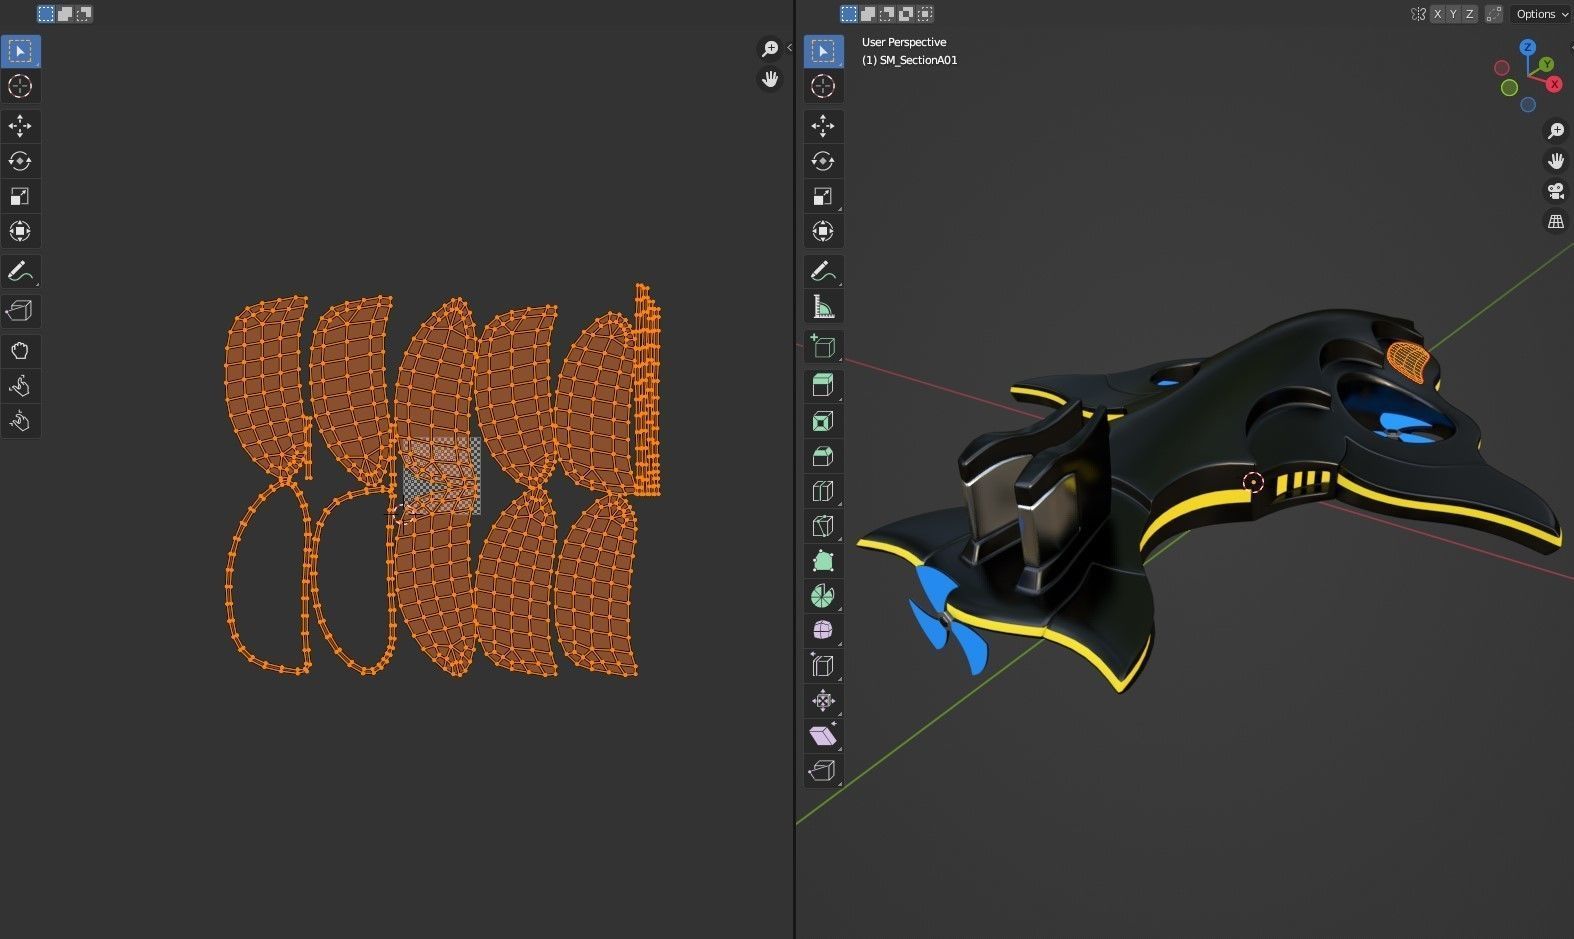1574x939 pixels.
Task: Select the Inset Faces tool
Action: coord(823,421)
